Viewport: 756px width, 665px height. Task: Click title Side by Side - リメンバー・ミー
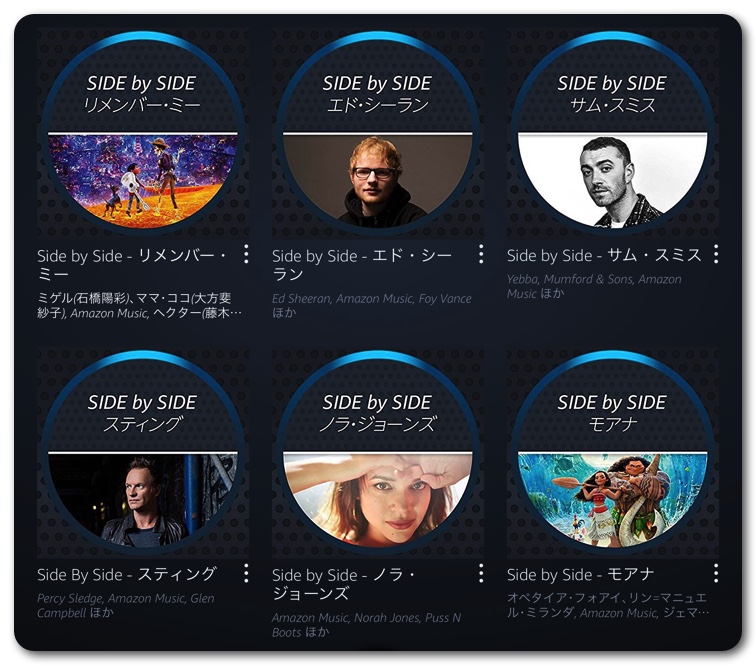point(132,264)
